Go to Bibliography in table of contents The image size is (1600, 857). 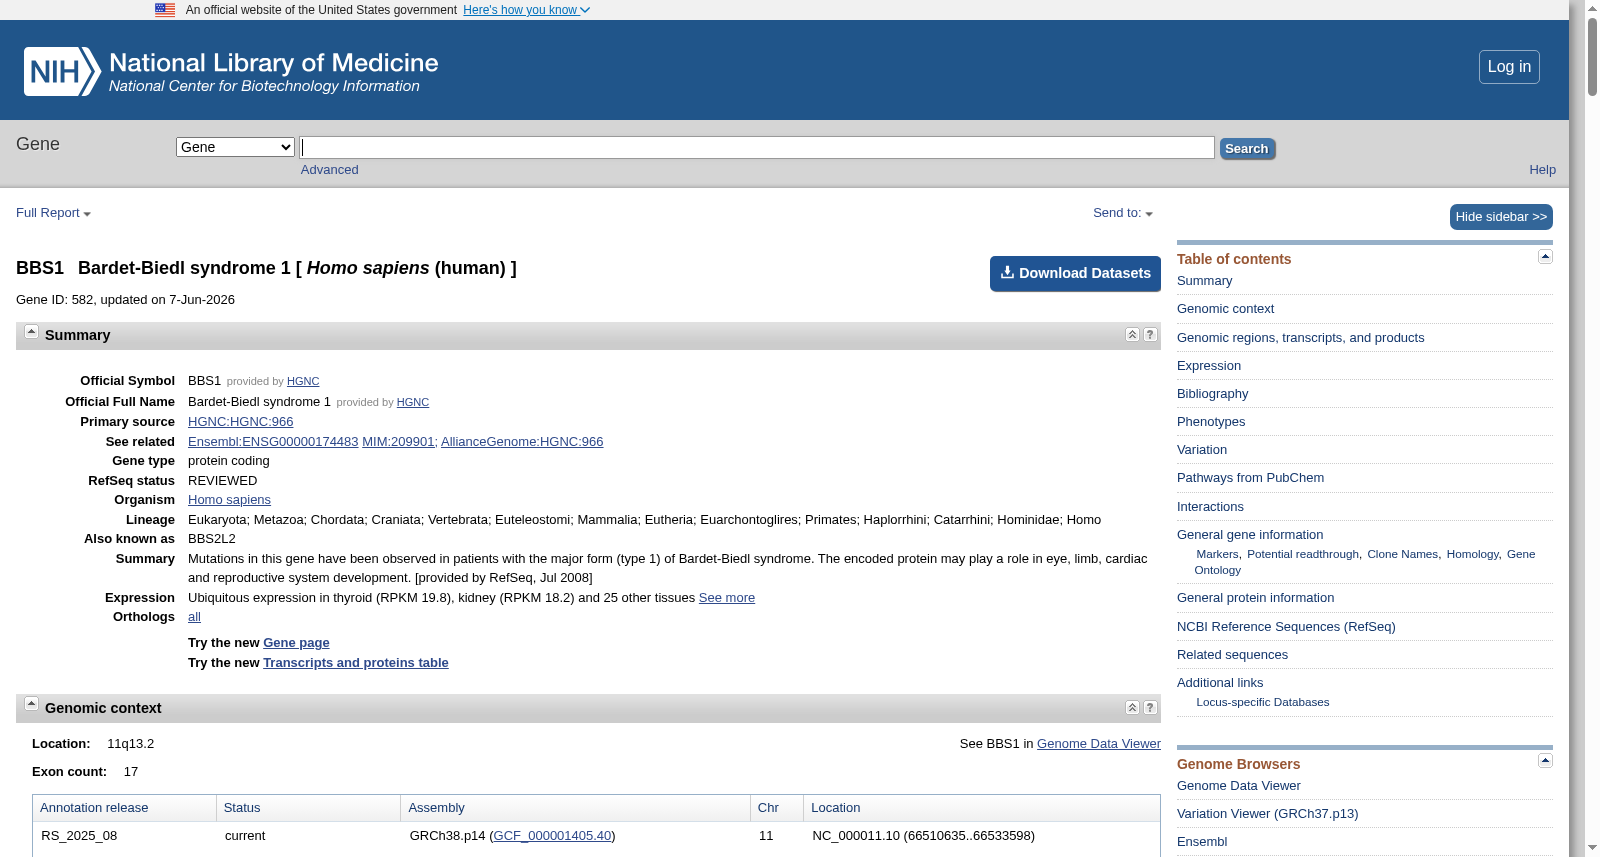[x=1212, y=394]
